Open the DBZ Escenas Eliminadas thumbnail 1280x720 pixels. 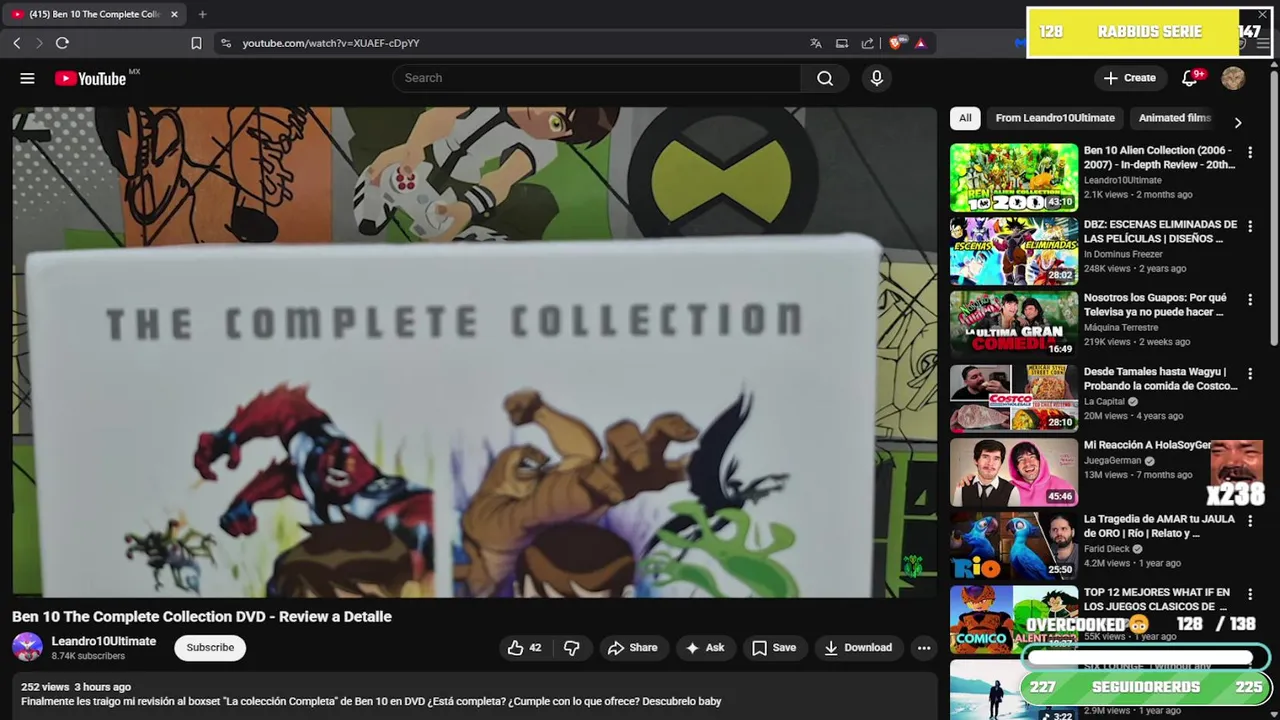1014,251
